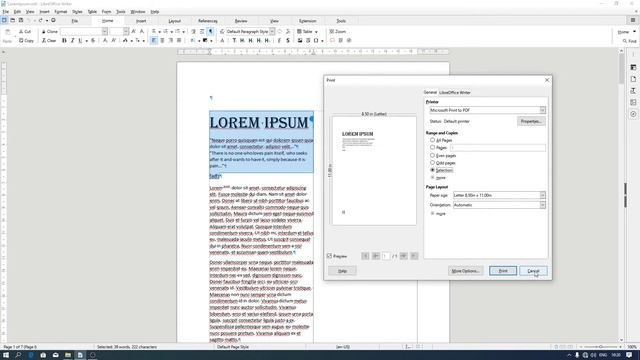Screen dimensions: 640x360
Task: Click the Bold formatting icon
Action: click(64, 40)
